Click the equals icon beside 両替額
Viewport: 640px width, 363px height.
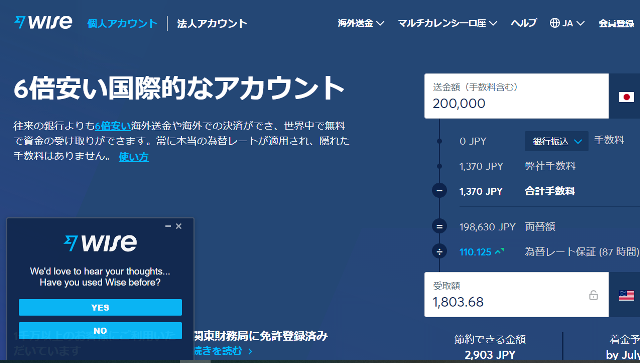click(439, 226)
